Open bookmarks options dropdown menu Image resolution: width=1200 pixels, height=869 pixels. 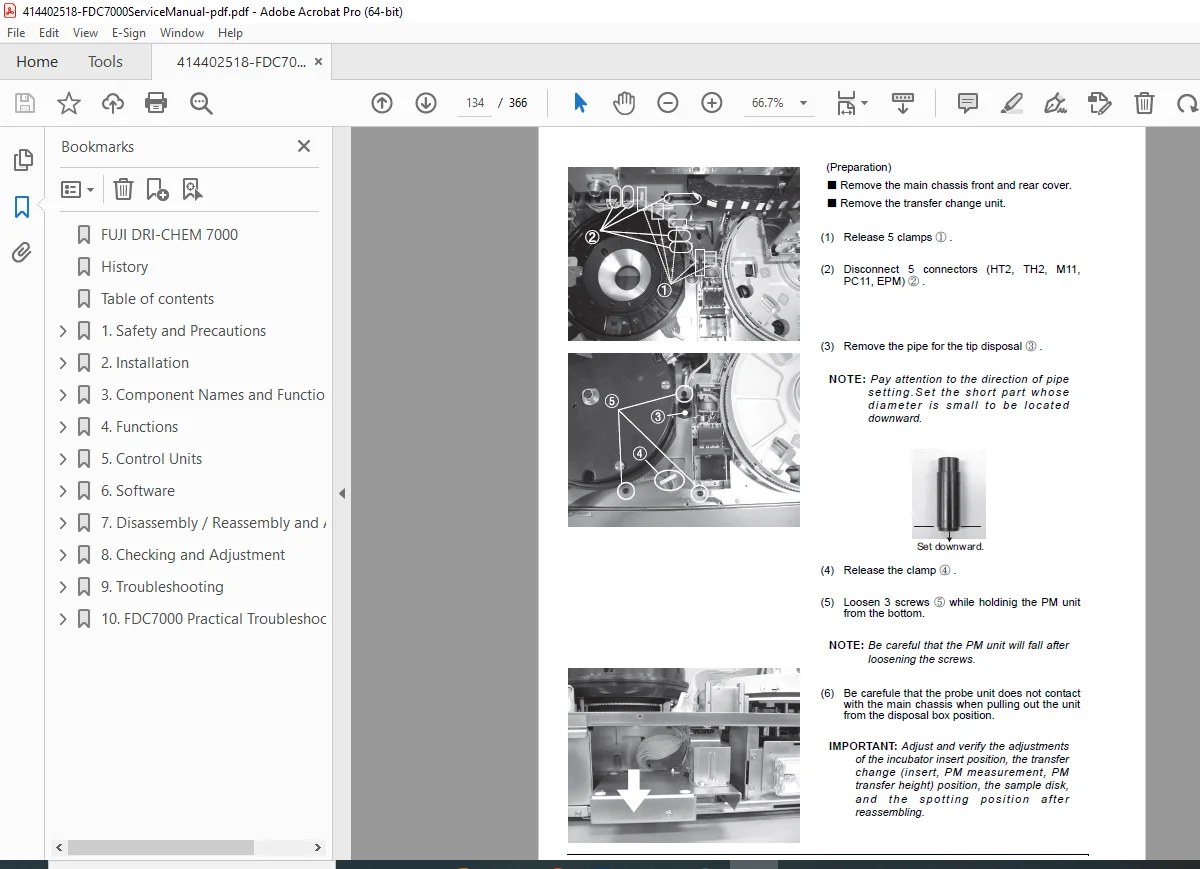(x=77, y=189)
